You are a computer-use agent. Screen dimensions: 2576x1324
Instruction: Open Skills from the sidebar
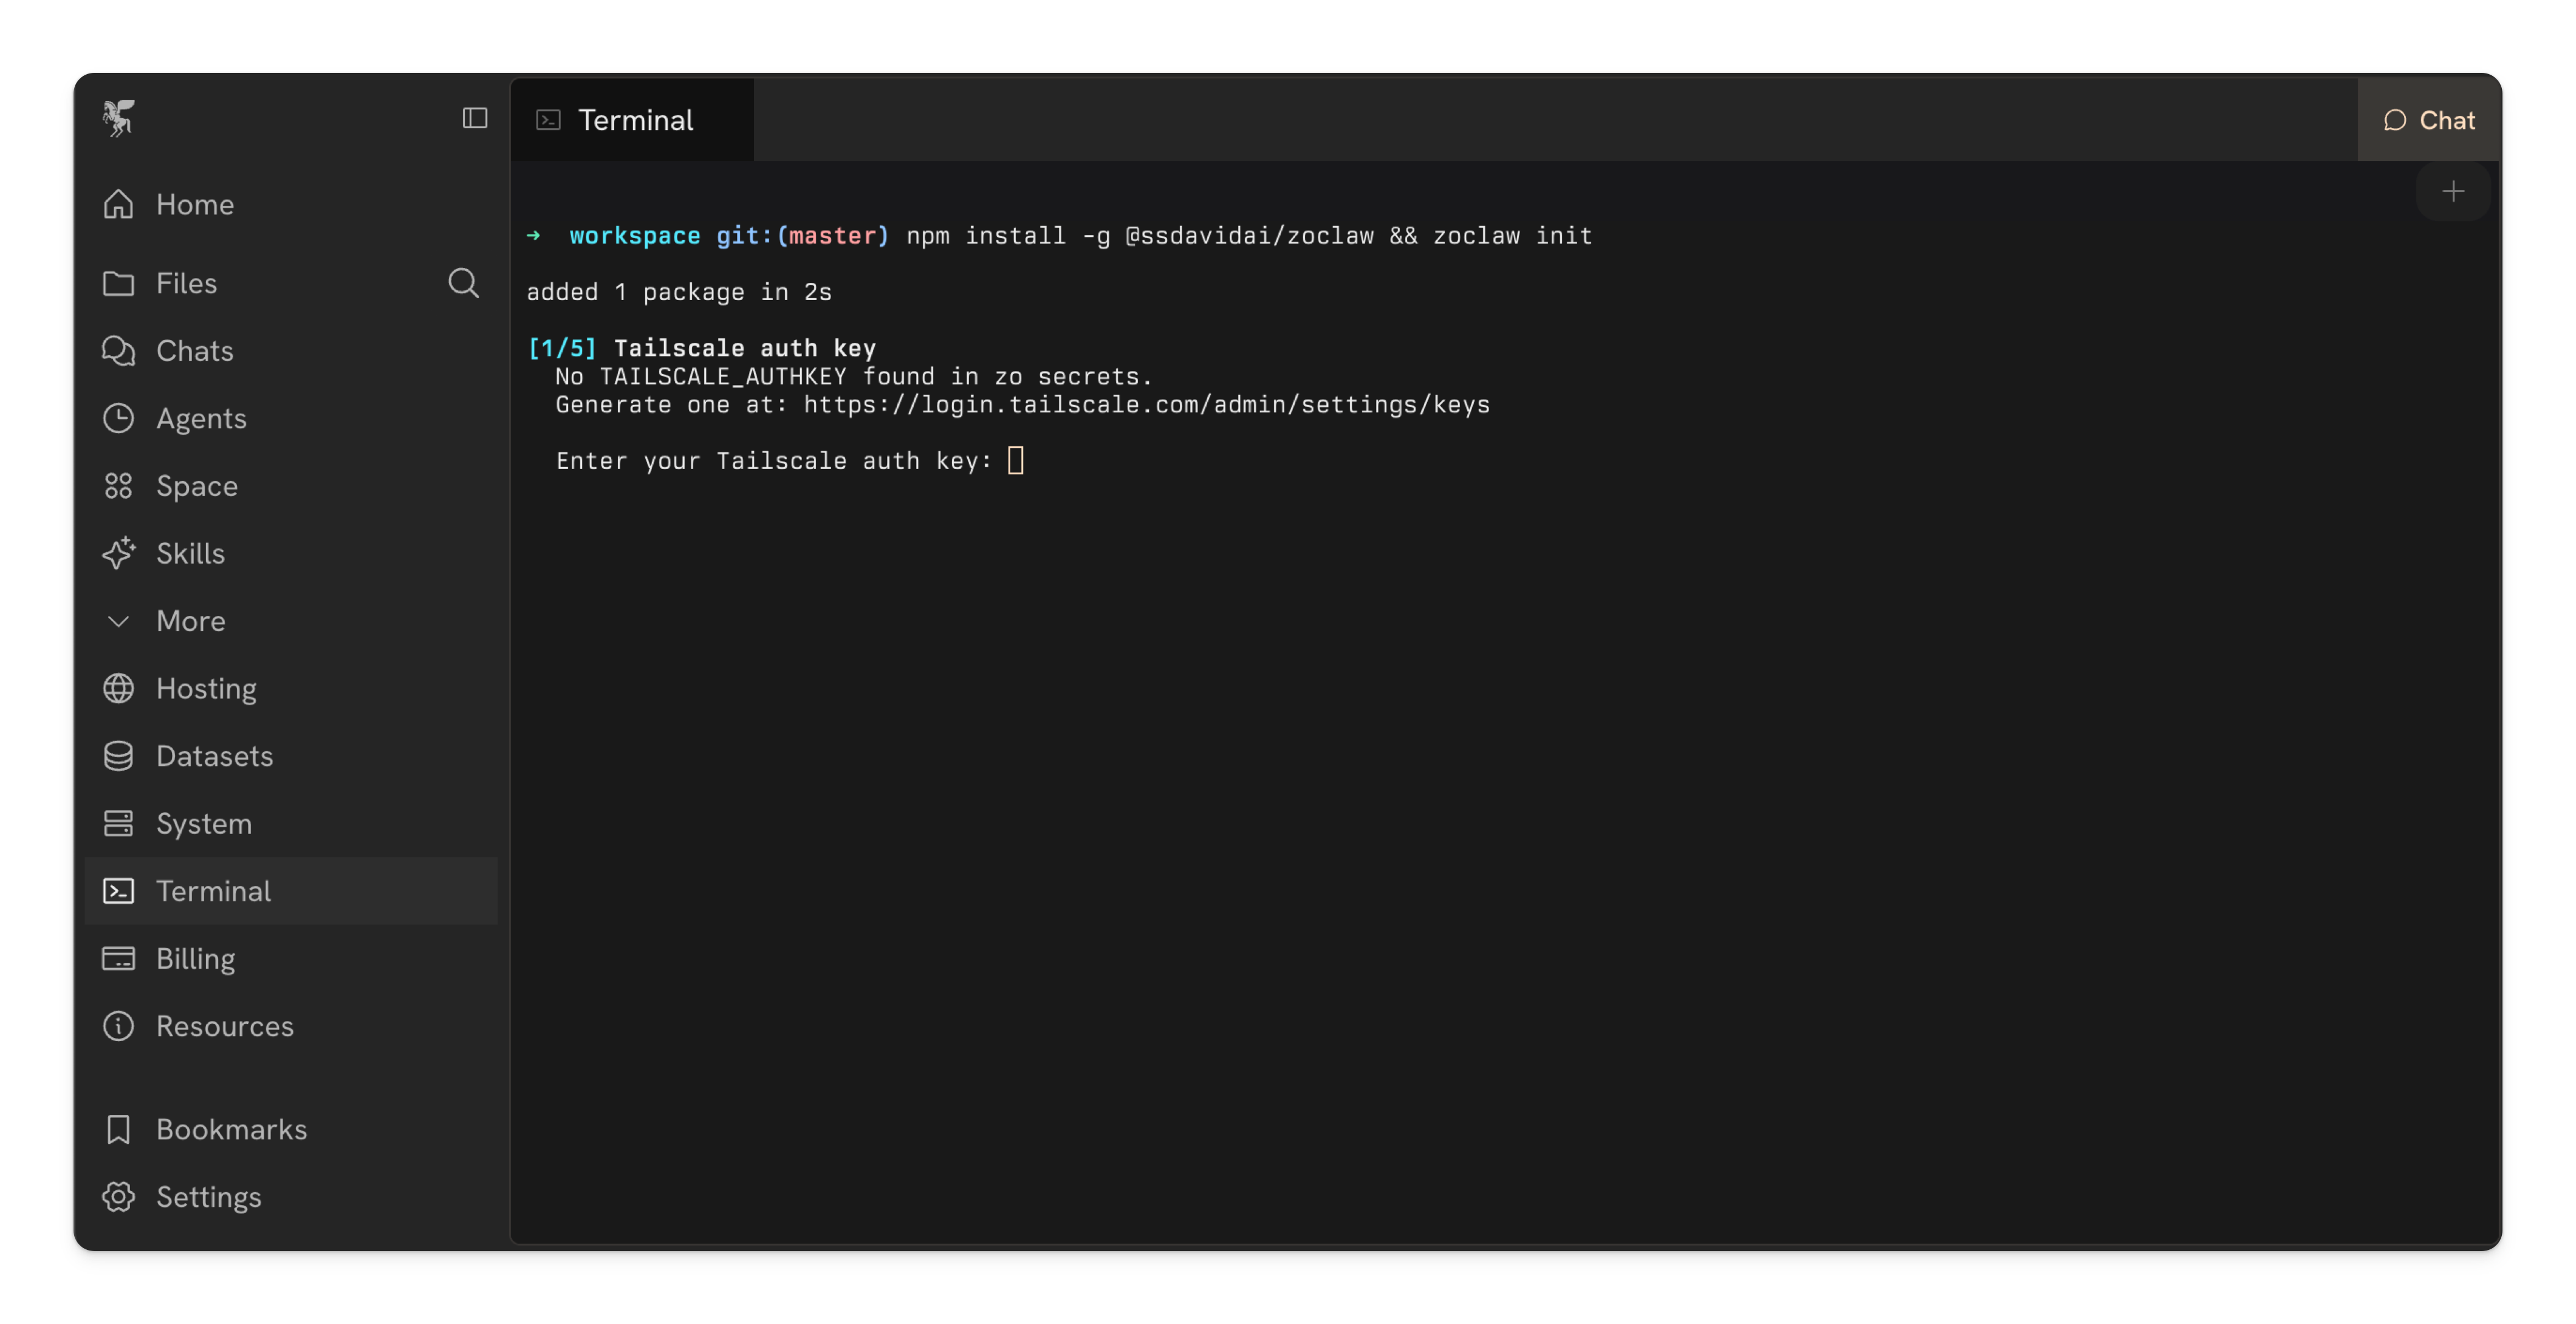coord(190,553)
